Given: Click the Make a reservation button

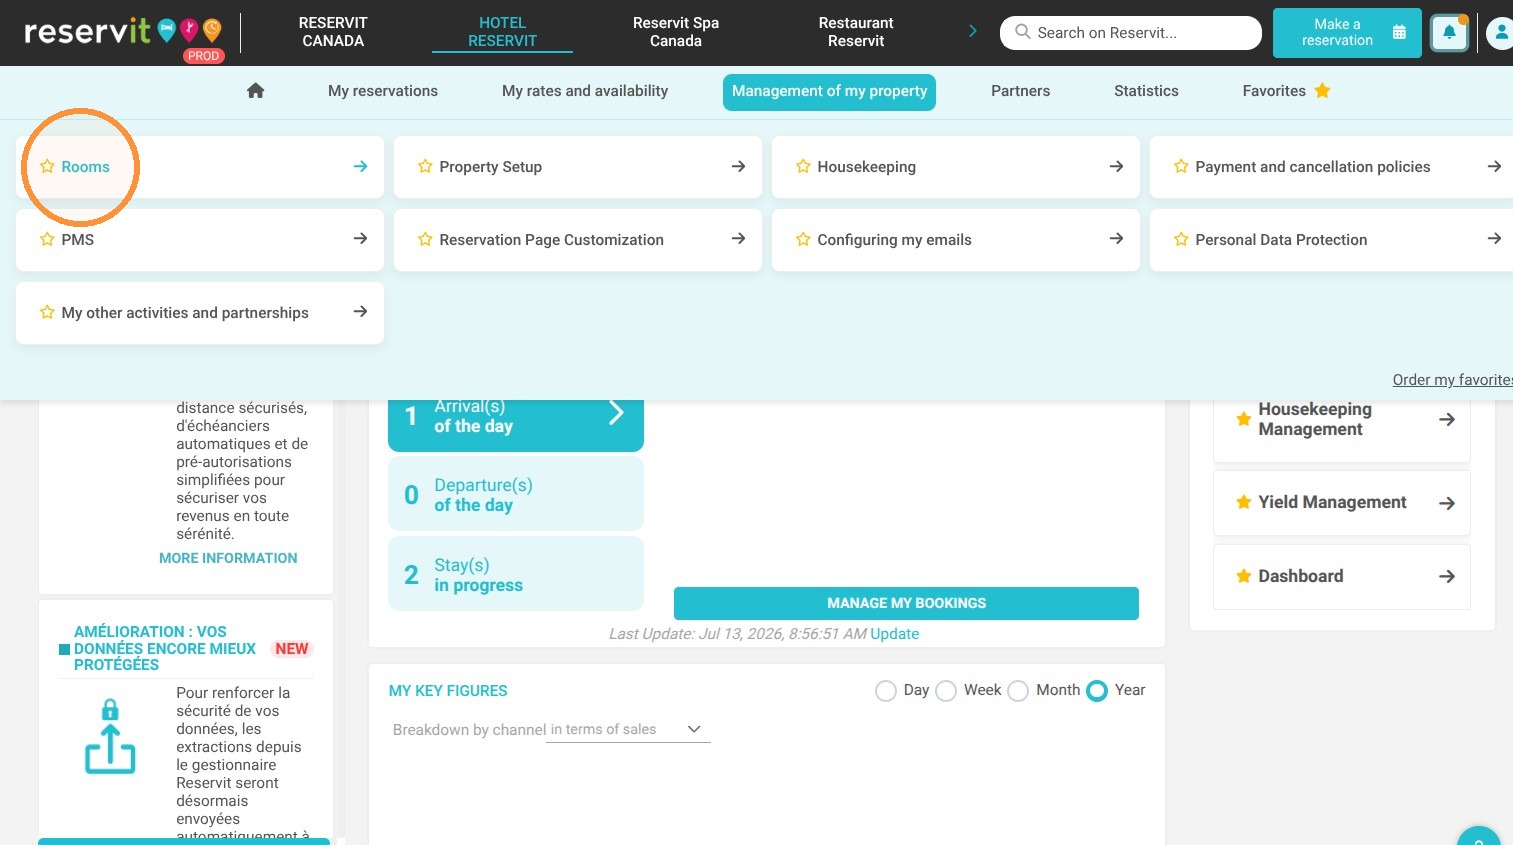Looking at the screenshot, I should tap(1347, 33).
